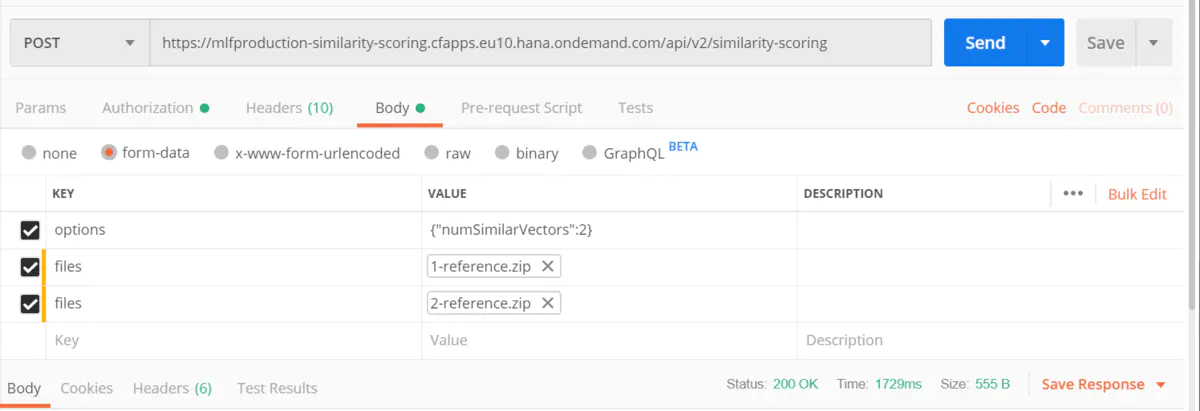Open the POST method dropdown
The width and height of the screenshot is (1200, 411).
(x=78, y=43)
